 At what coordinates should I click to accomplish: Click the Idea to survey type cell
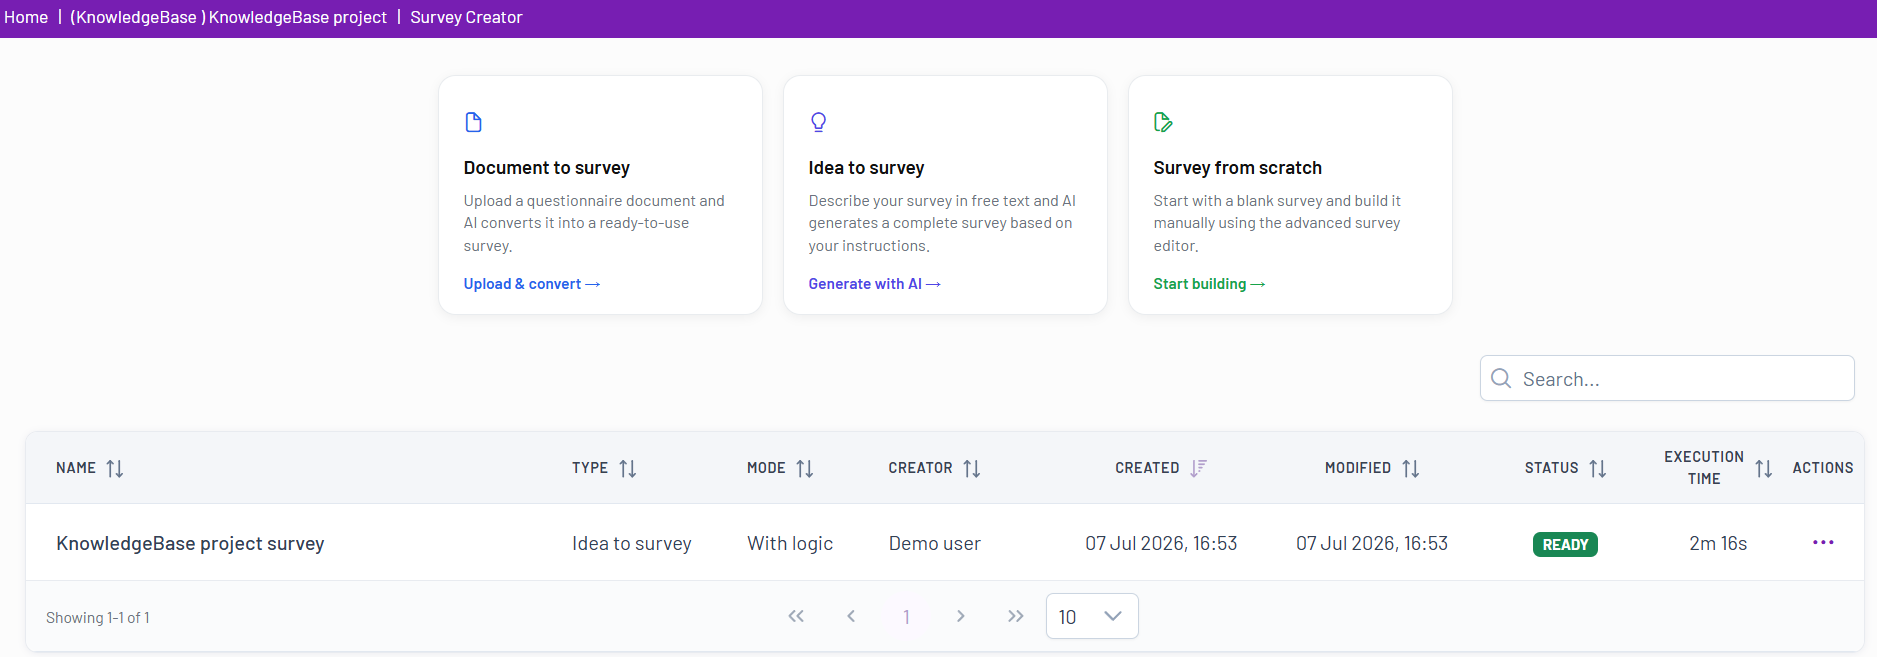coord(632,543)
